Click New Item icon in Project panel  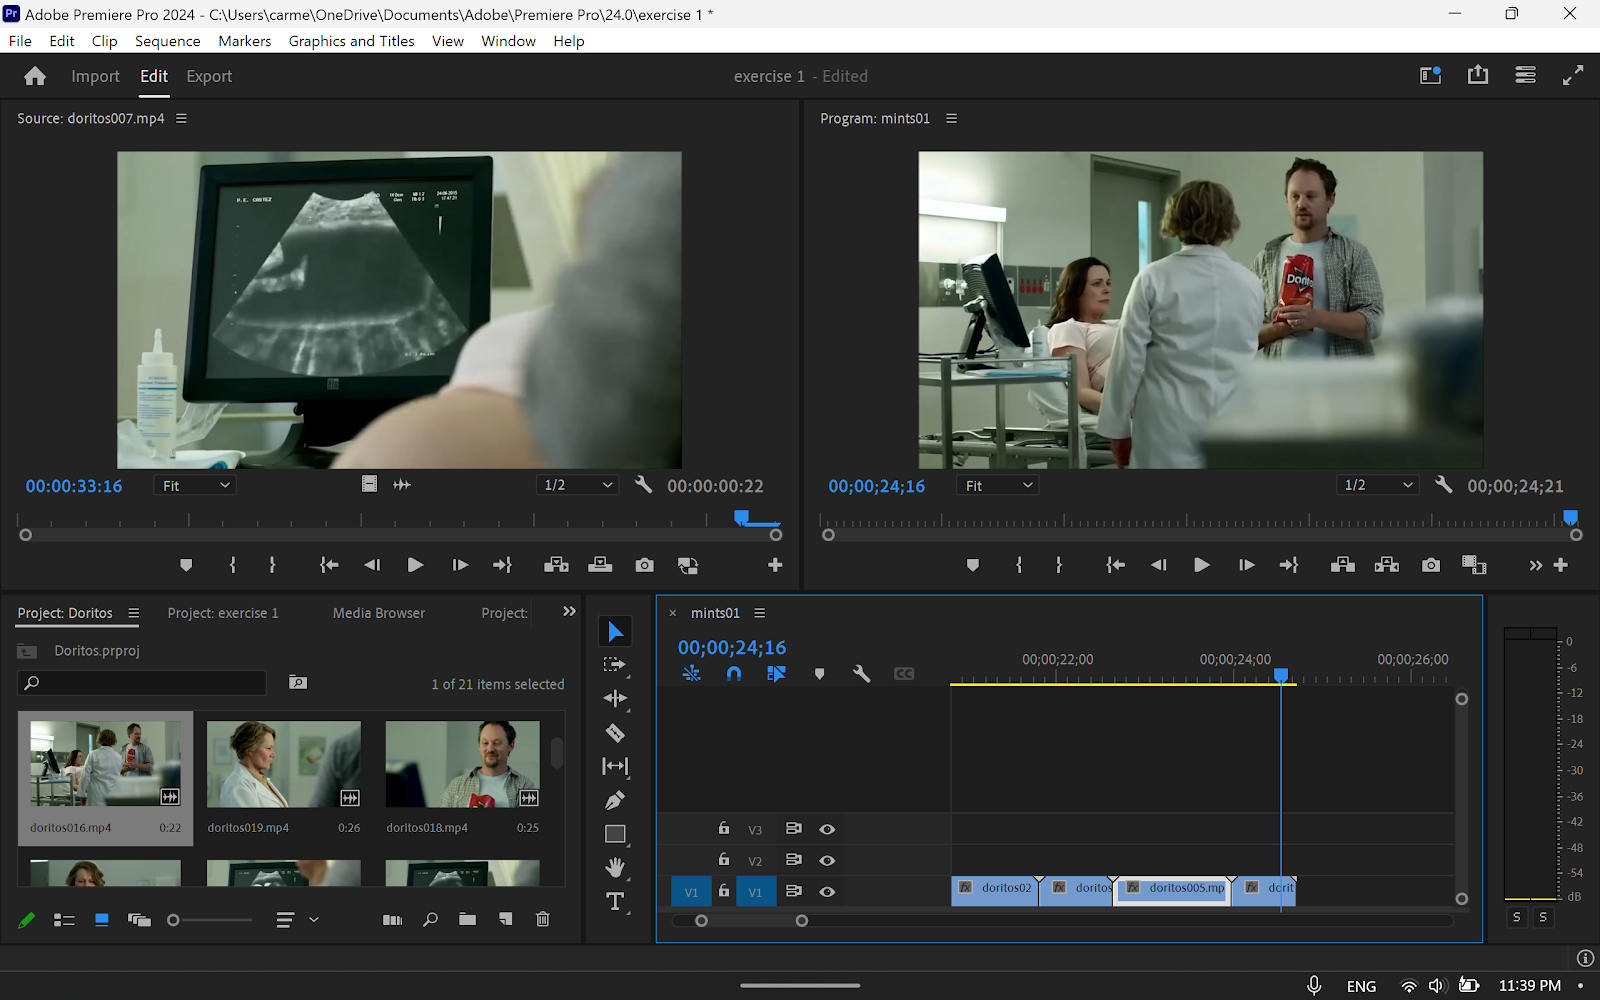pos(505,919)
